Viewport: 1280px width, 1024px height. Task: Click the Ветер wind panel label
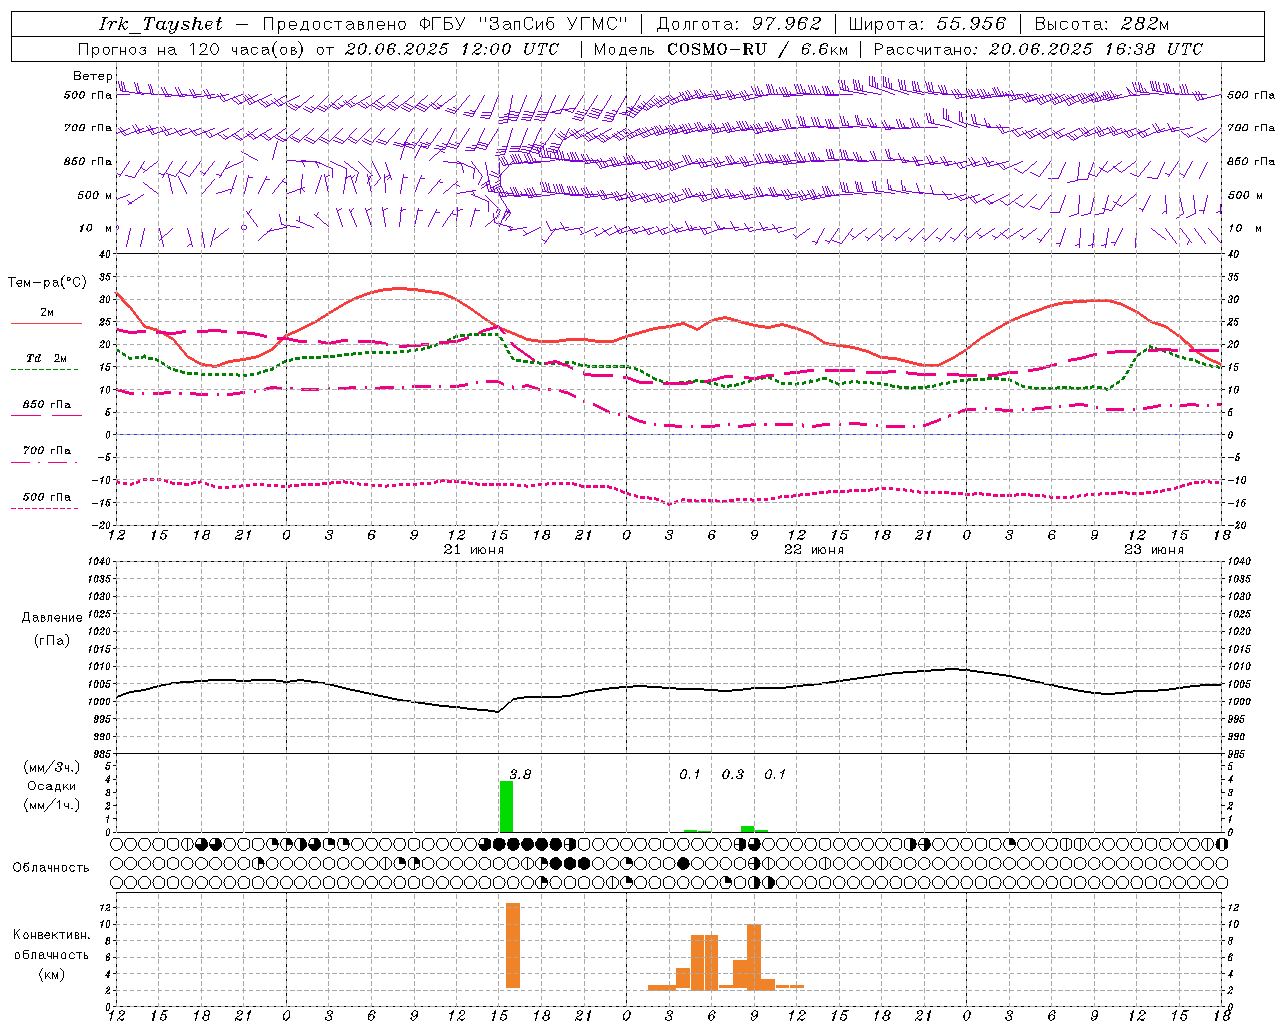pos(92,76)
